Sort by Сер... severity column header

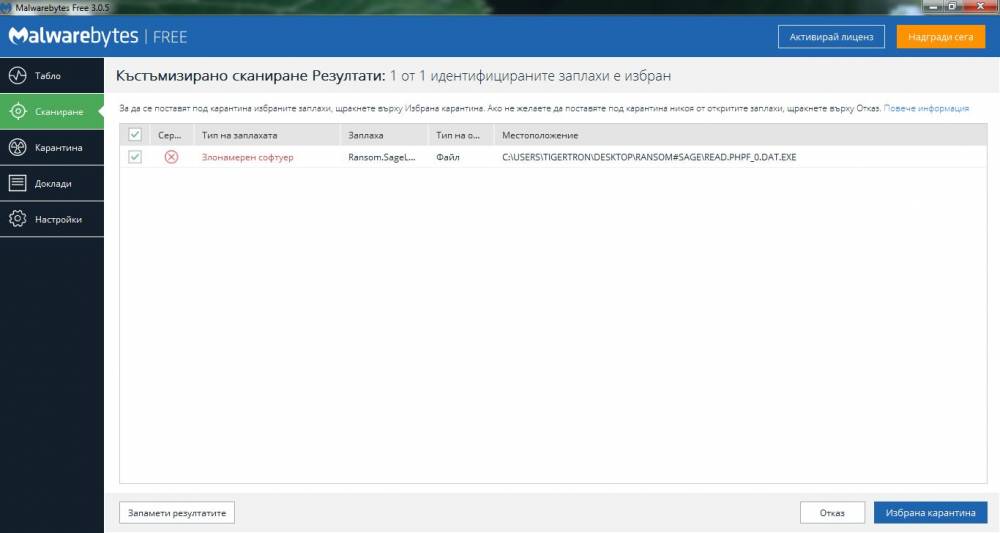pos(170,135)
